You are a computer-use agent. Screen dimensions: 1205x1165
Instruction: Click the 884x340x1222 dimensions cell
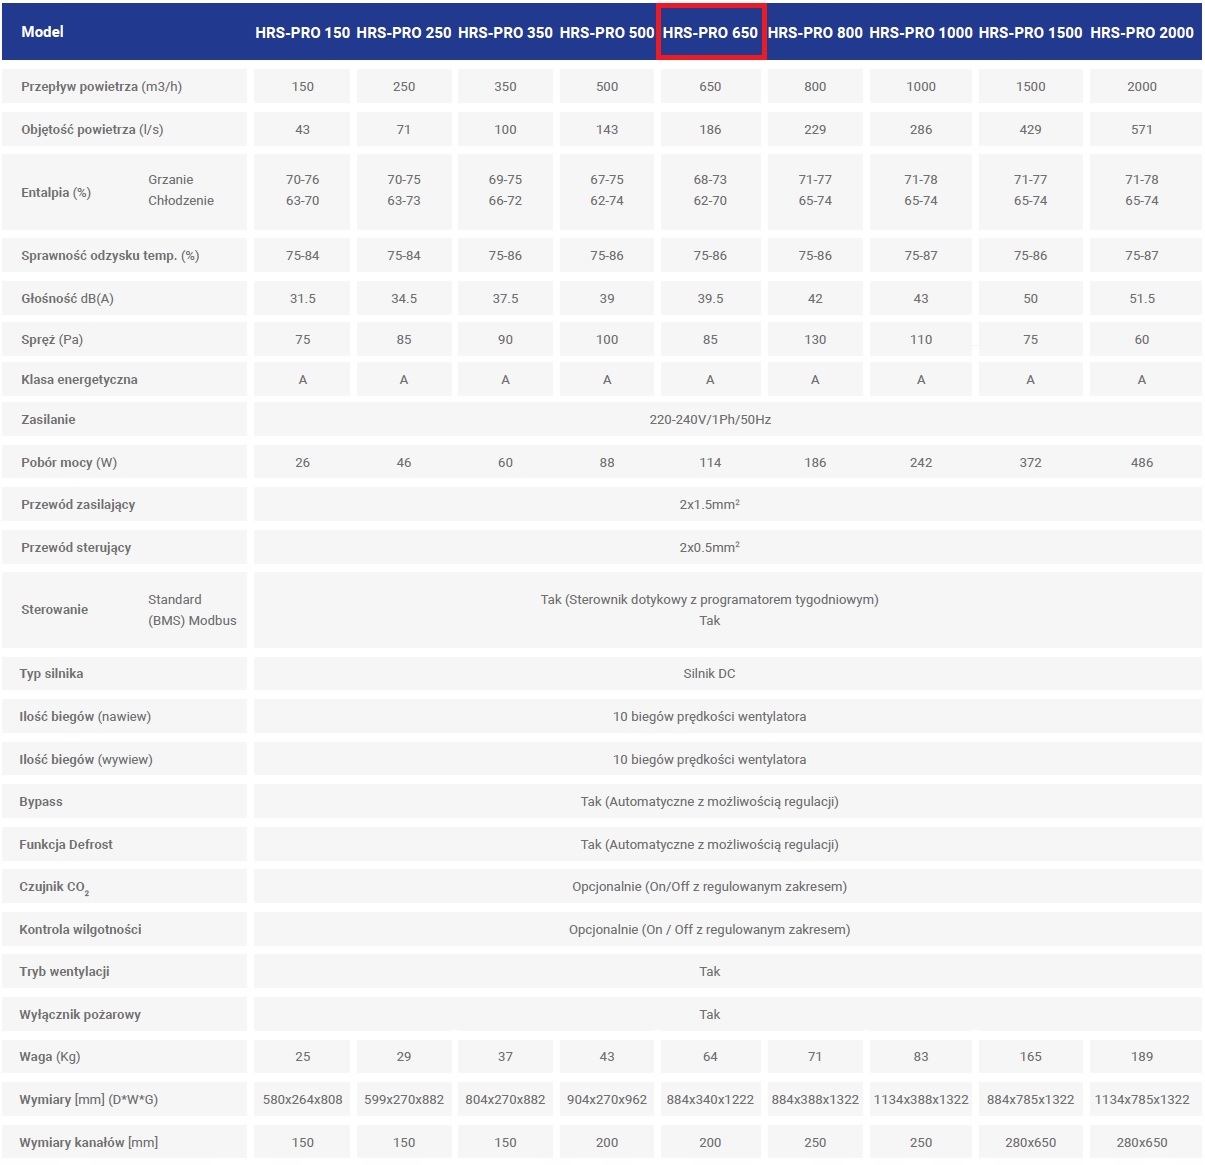click(710, 1100)
